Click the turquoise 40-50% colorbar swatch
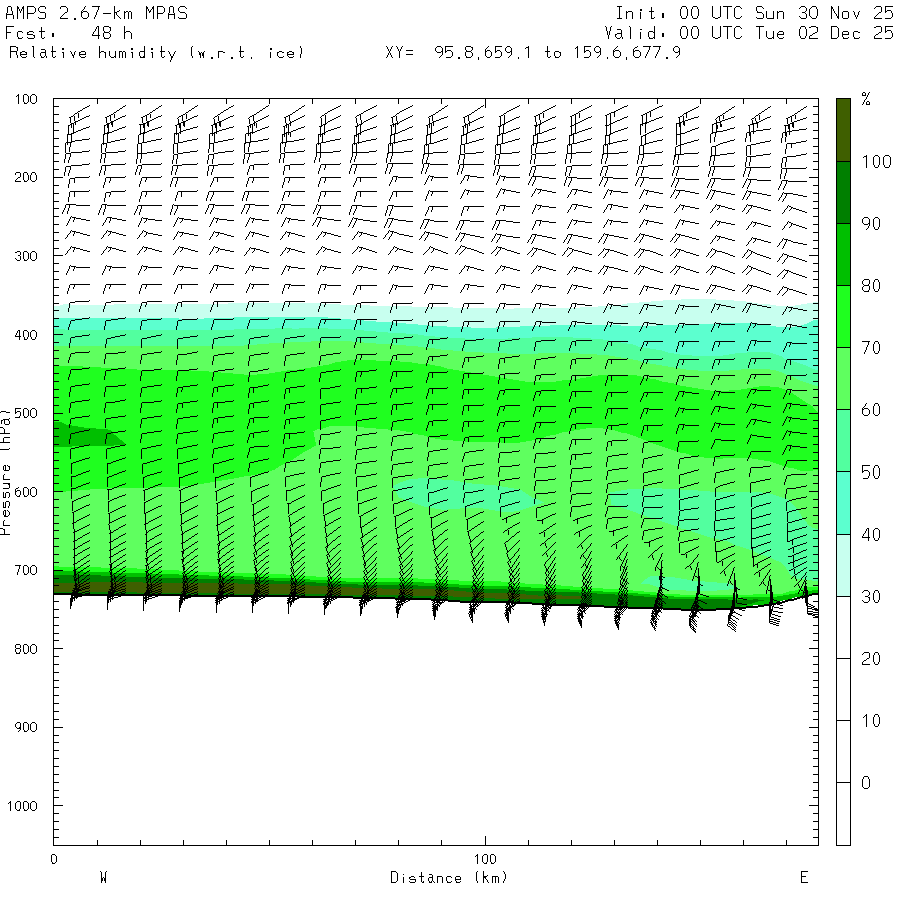Screen dimensions: 900x900 click(x=843, y=503)
